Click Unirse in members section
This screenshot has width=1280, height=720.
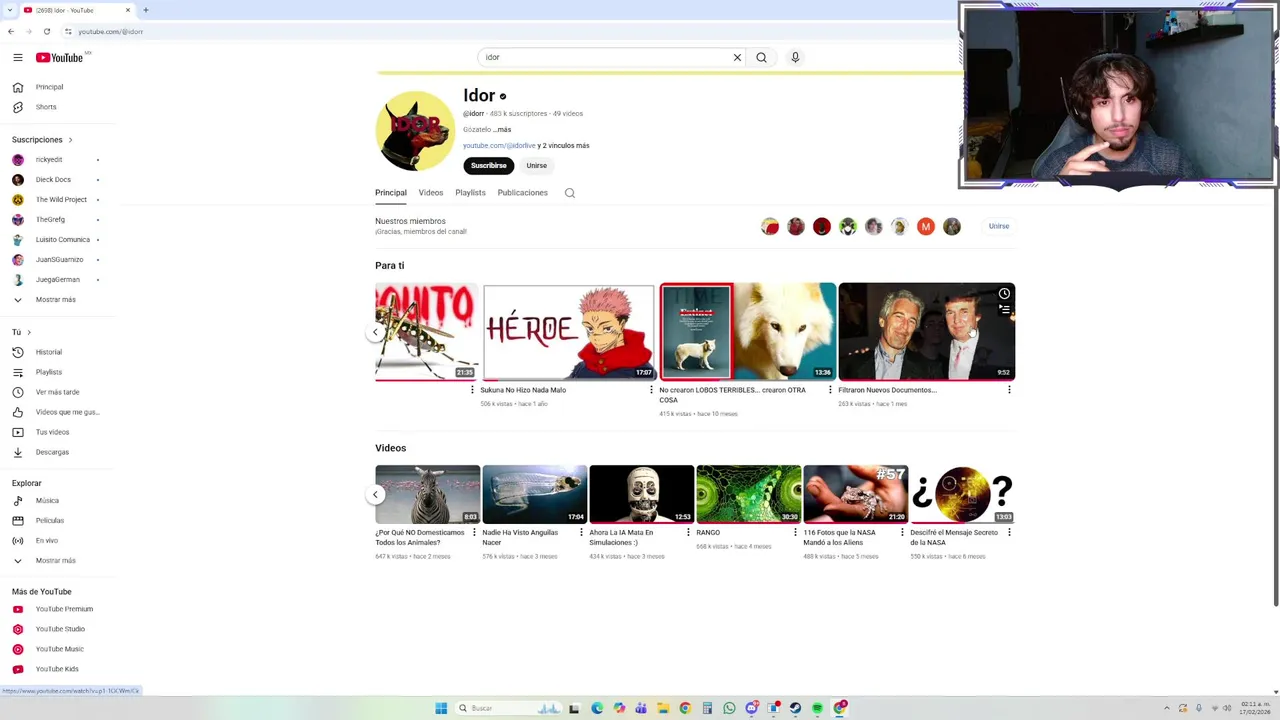click(999, 226)
